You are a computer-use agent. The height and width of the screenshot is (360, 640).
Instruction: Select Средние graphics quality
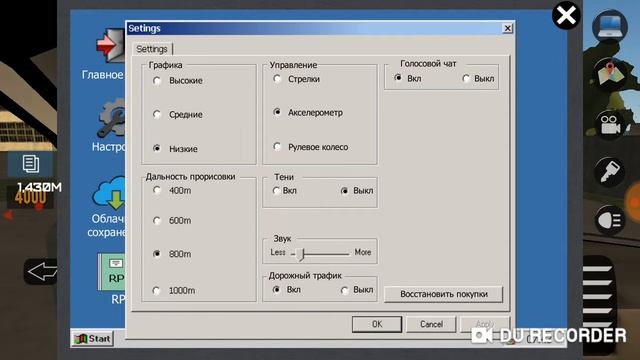(157, 115)
